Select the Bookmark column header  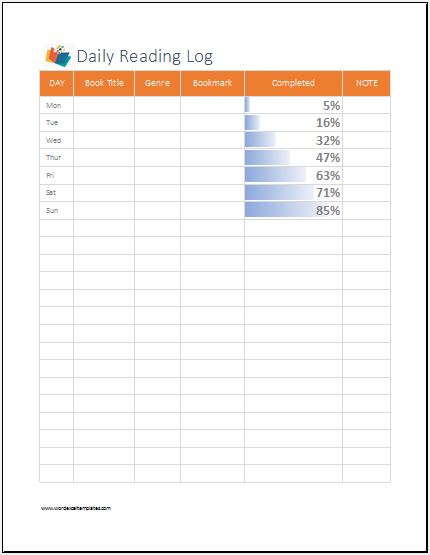click(212, 83)
